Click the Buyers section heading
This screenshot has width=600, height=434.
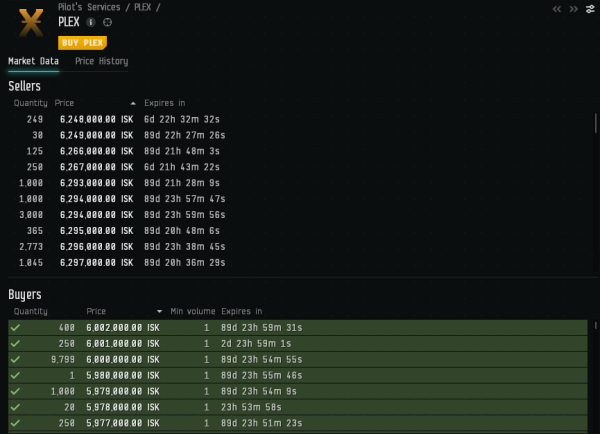click(x=25, y=295)
